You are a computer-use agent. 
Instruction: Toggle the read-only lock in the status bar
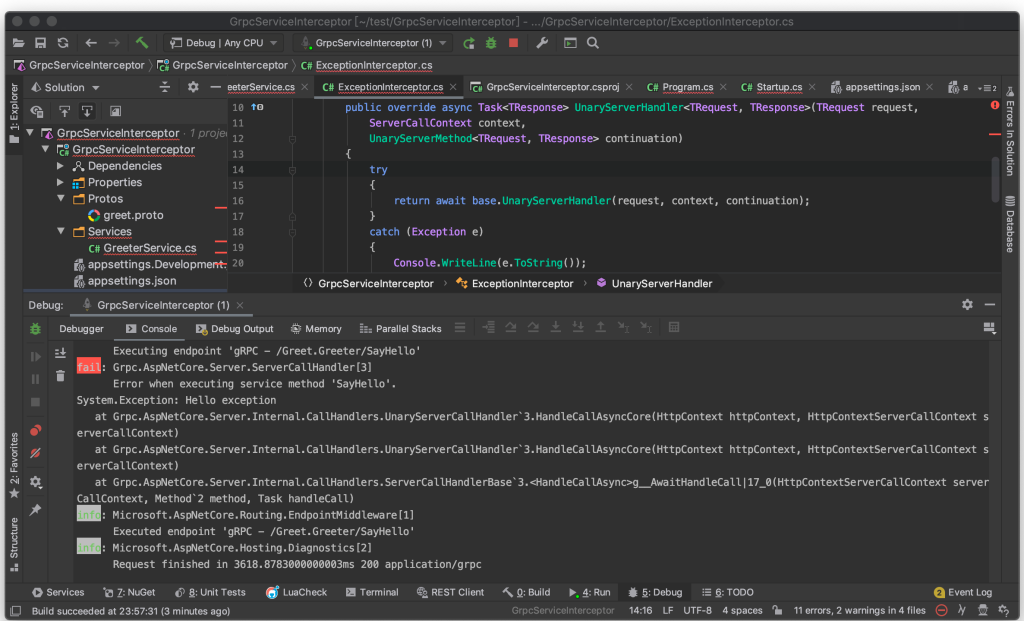(777, 611)
